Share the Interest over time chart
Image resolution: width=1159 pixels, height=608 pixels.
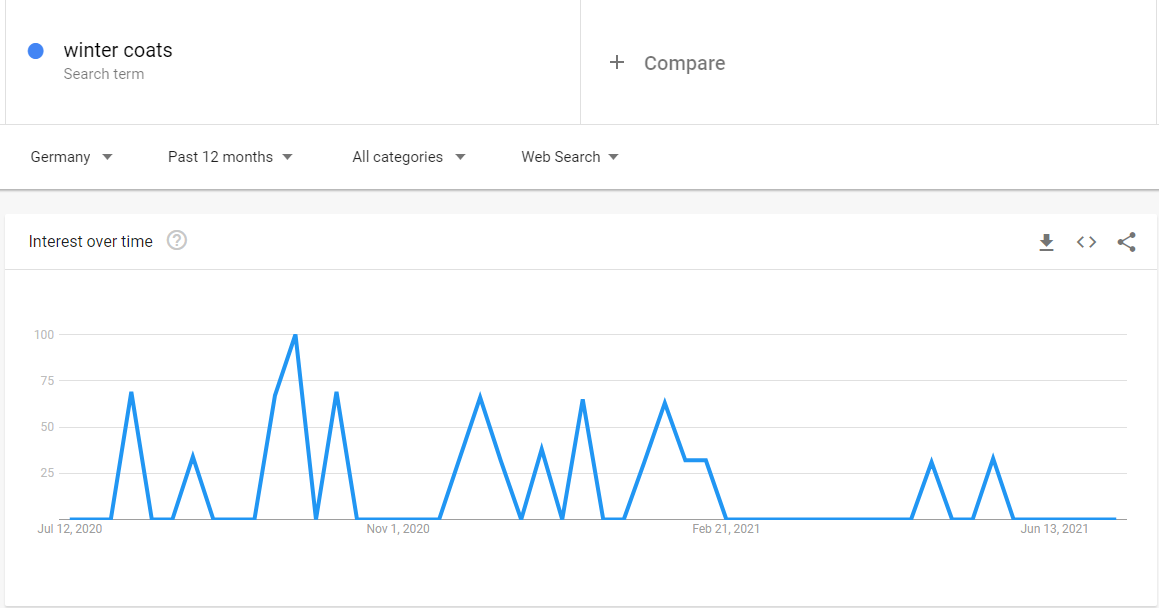pyautogui.click(x=1126, y=242)
